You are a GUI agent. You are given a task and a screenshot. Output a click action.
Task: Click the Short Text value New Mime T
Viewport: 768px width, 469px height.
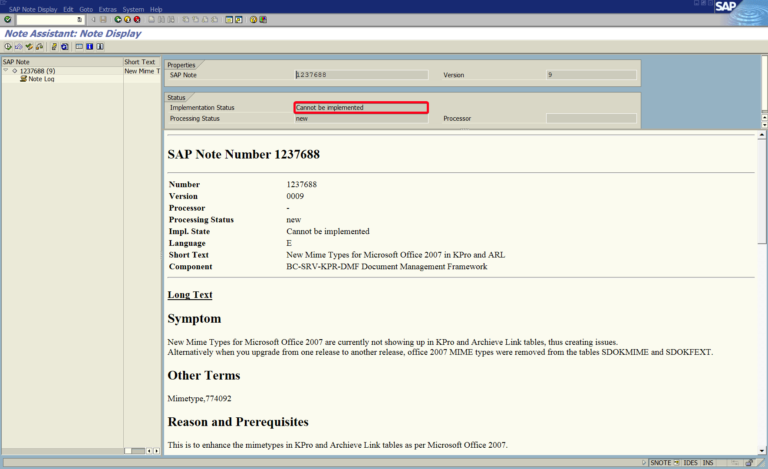pyautogui.click(x=142, y=71)
